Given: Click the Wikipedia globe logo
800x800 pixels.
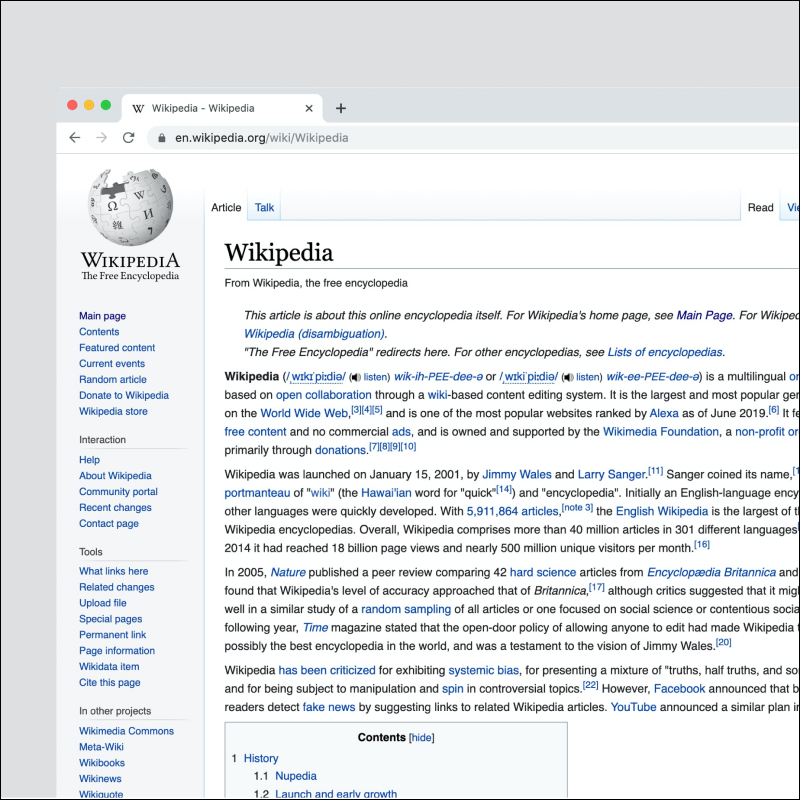Looking at the screenshot, I should [131, 207].
